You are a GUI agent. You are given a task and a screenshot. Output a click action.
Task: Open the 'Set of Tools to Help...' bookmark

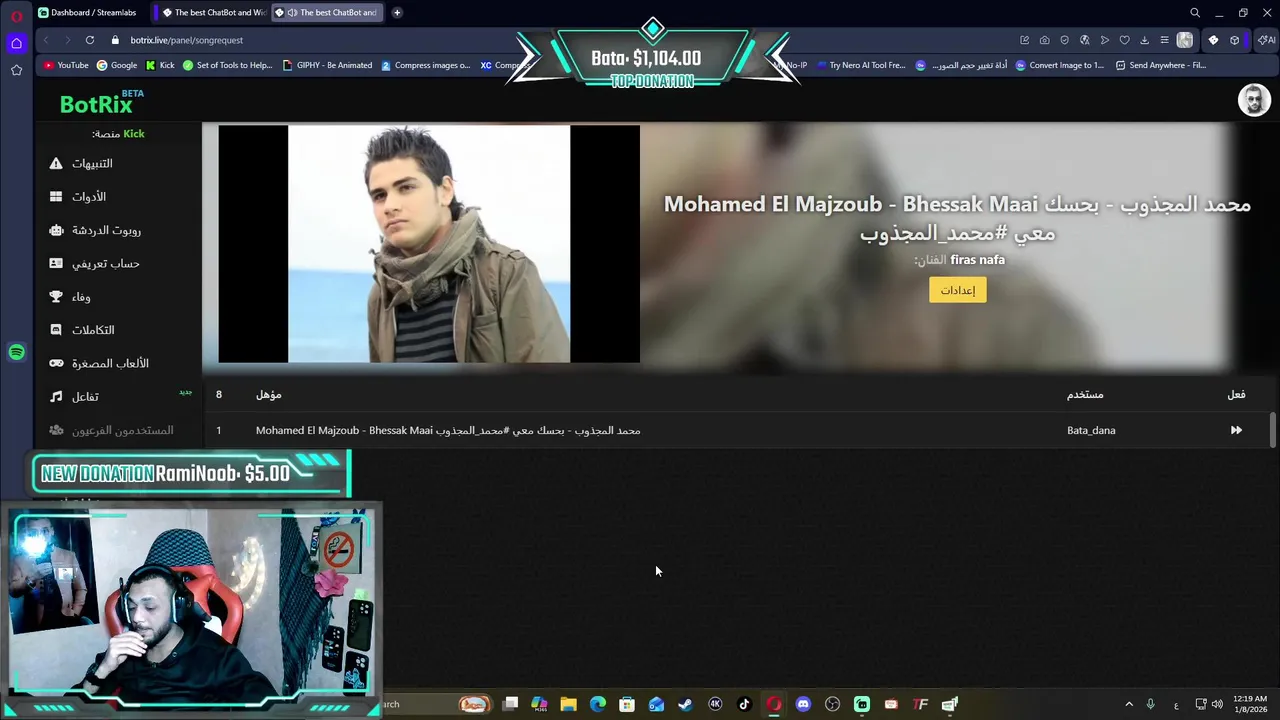pyautogui.click(x=226, y=65)
